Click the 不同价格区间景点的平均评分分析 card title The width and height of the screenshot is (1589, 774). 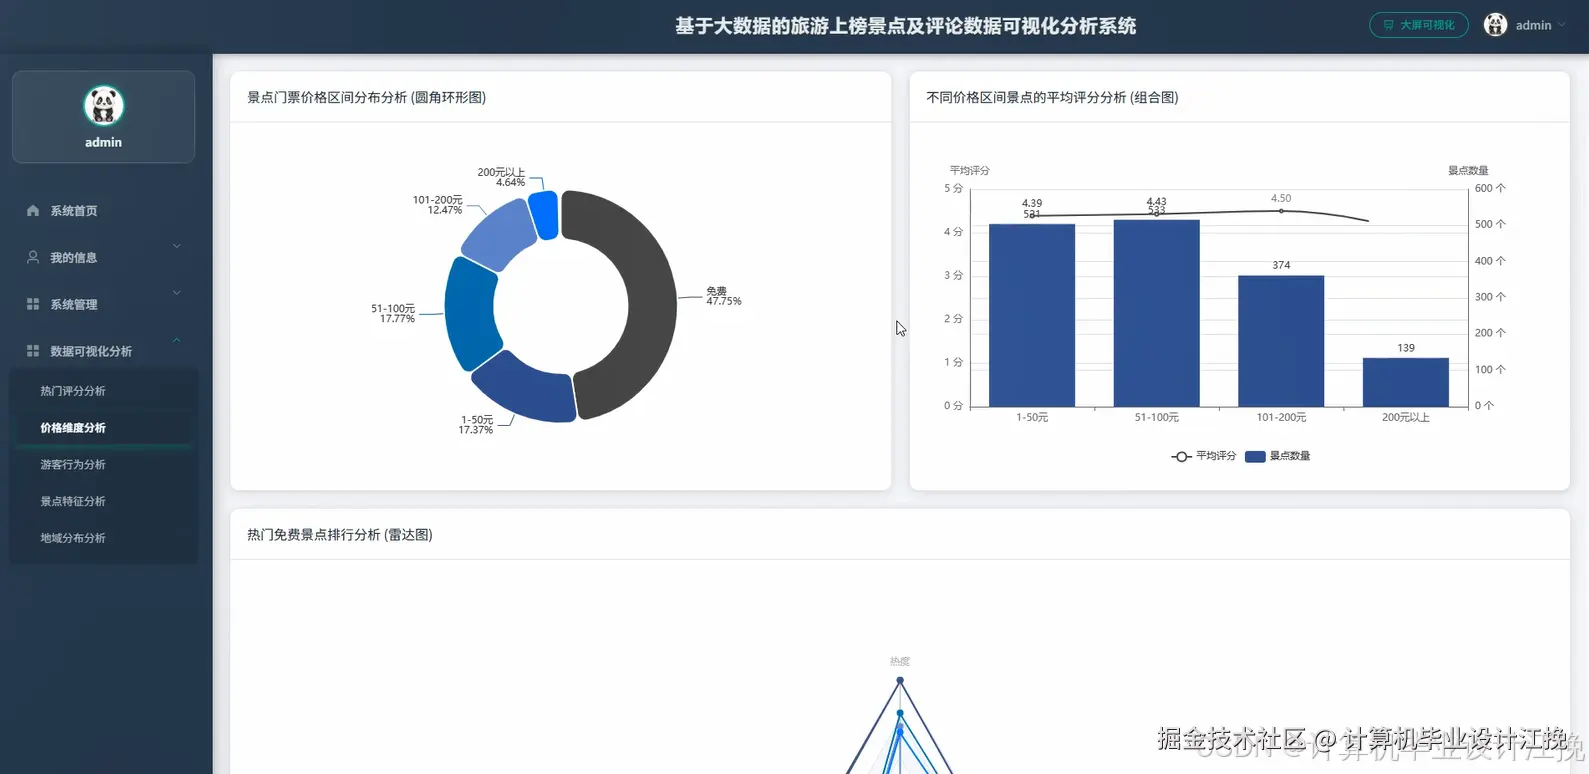(x=1052, y=97)
